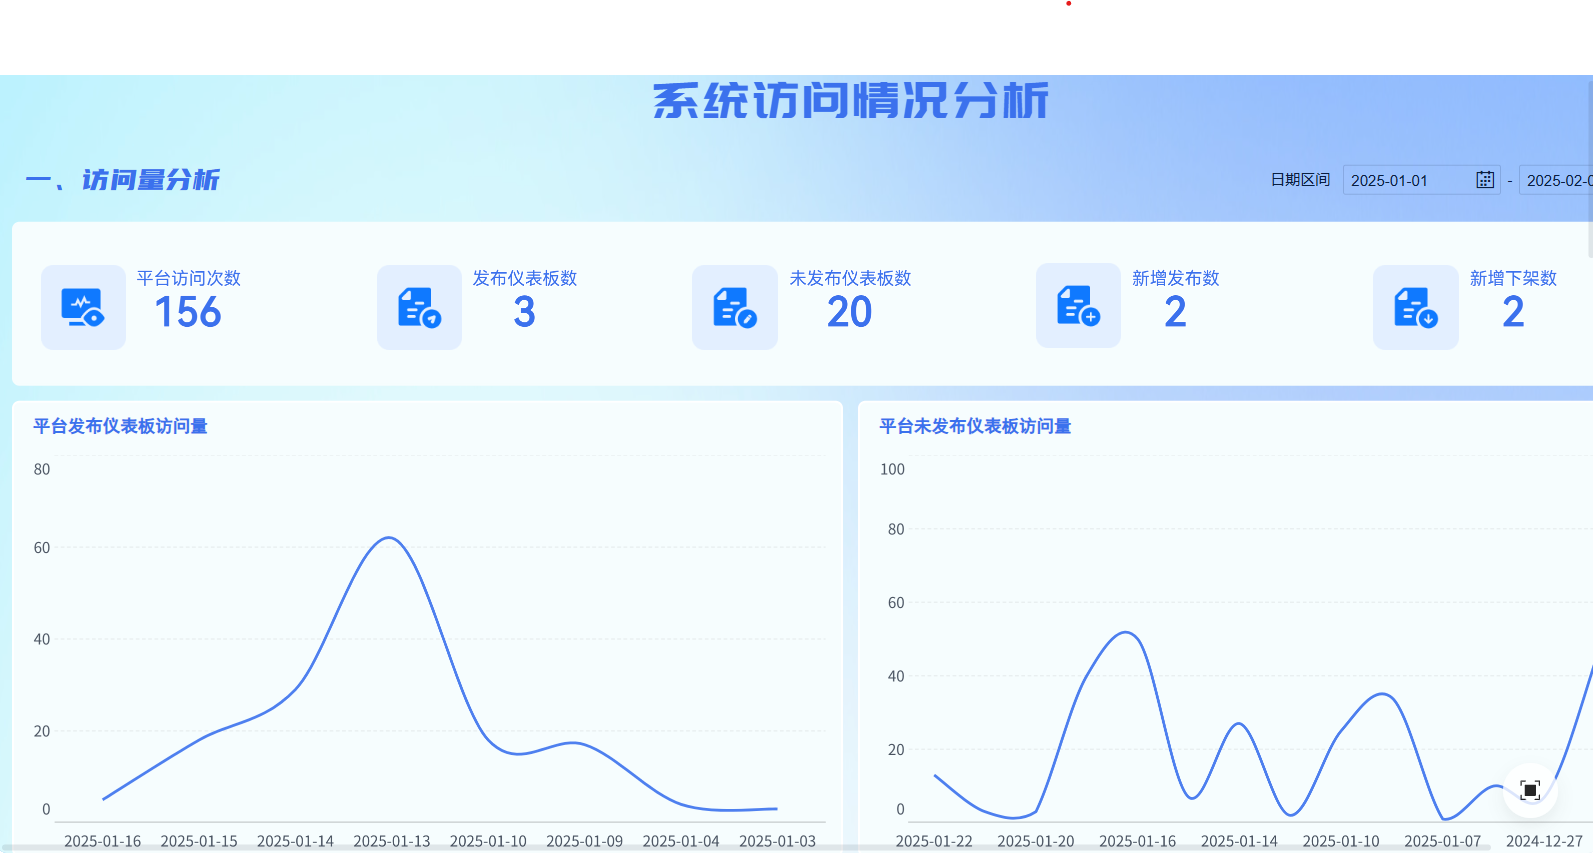Click the unpublished dashboards edit icon

coord(735,307)
